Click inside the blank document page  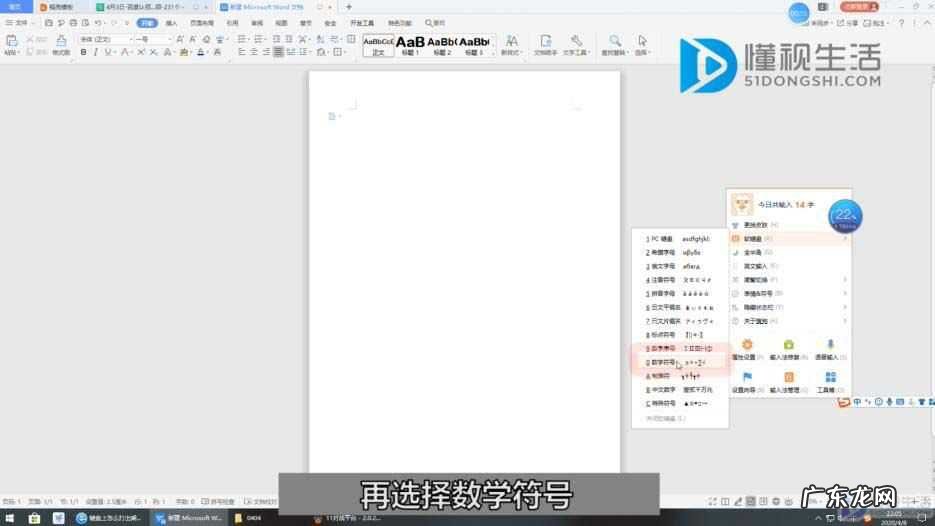464,271
